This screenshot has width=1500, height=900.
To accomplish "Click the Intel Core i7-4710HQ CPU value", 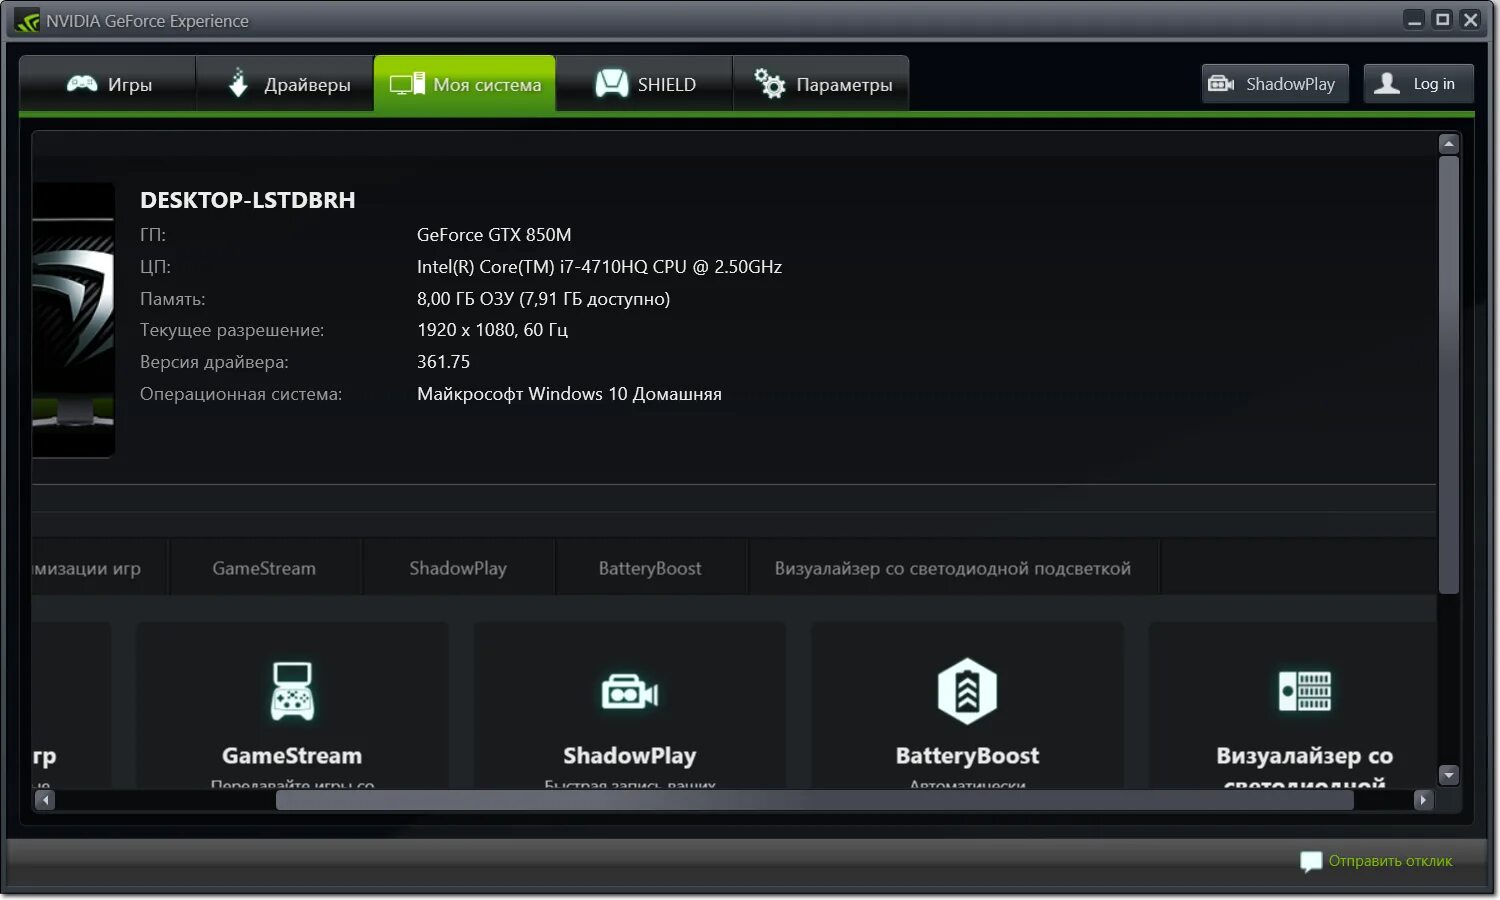I will pos(599,267).
